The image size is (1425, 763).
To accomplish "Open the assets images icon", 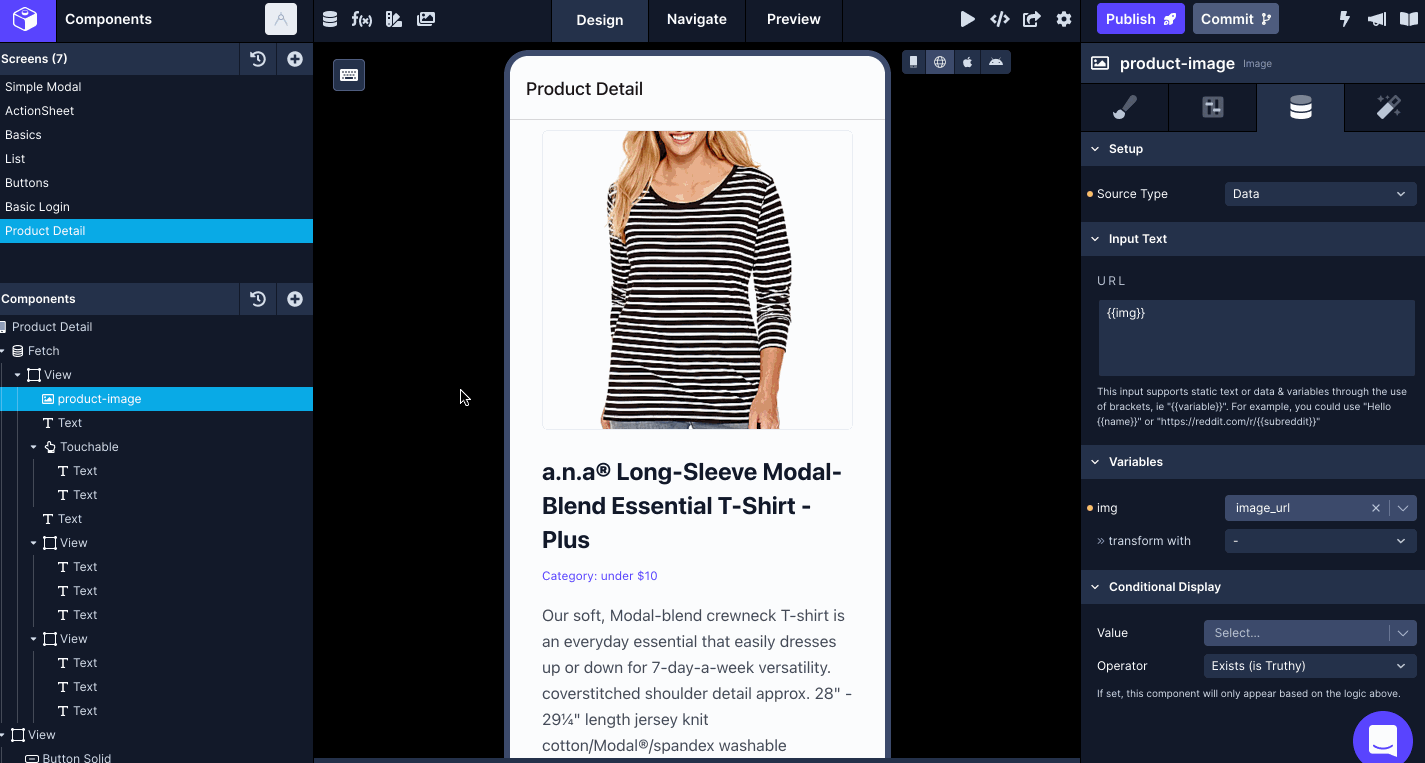I will click(x=426, y=19).
